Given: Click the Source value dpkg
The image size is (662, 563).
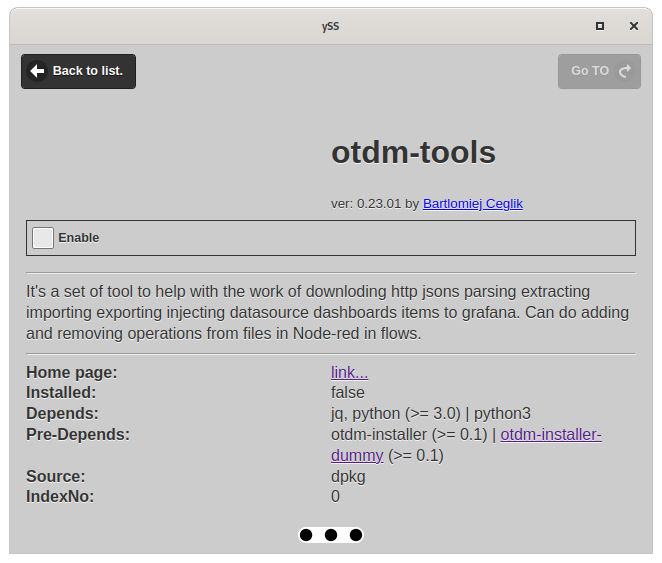Looking at the screenshot, I should tap(348, 477).
